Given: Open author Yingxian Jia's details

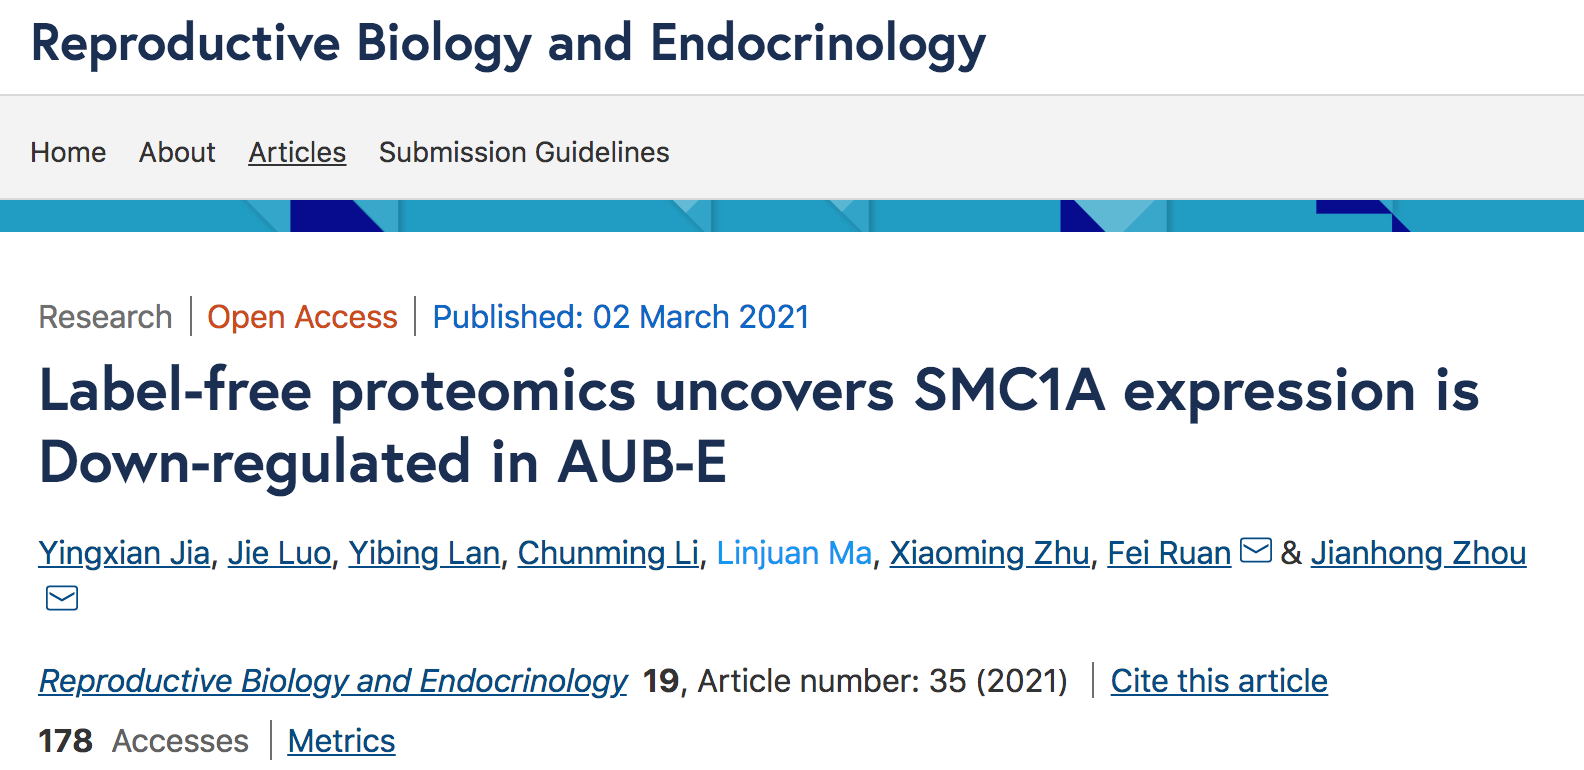Looking at the screenshot, I should (x=124, y=553).
